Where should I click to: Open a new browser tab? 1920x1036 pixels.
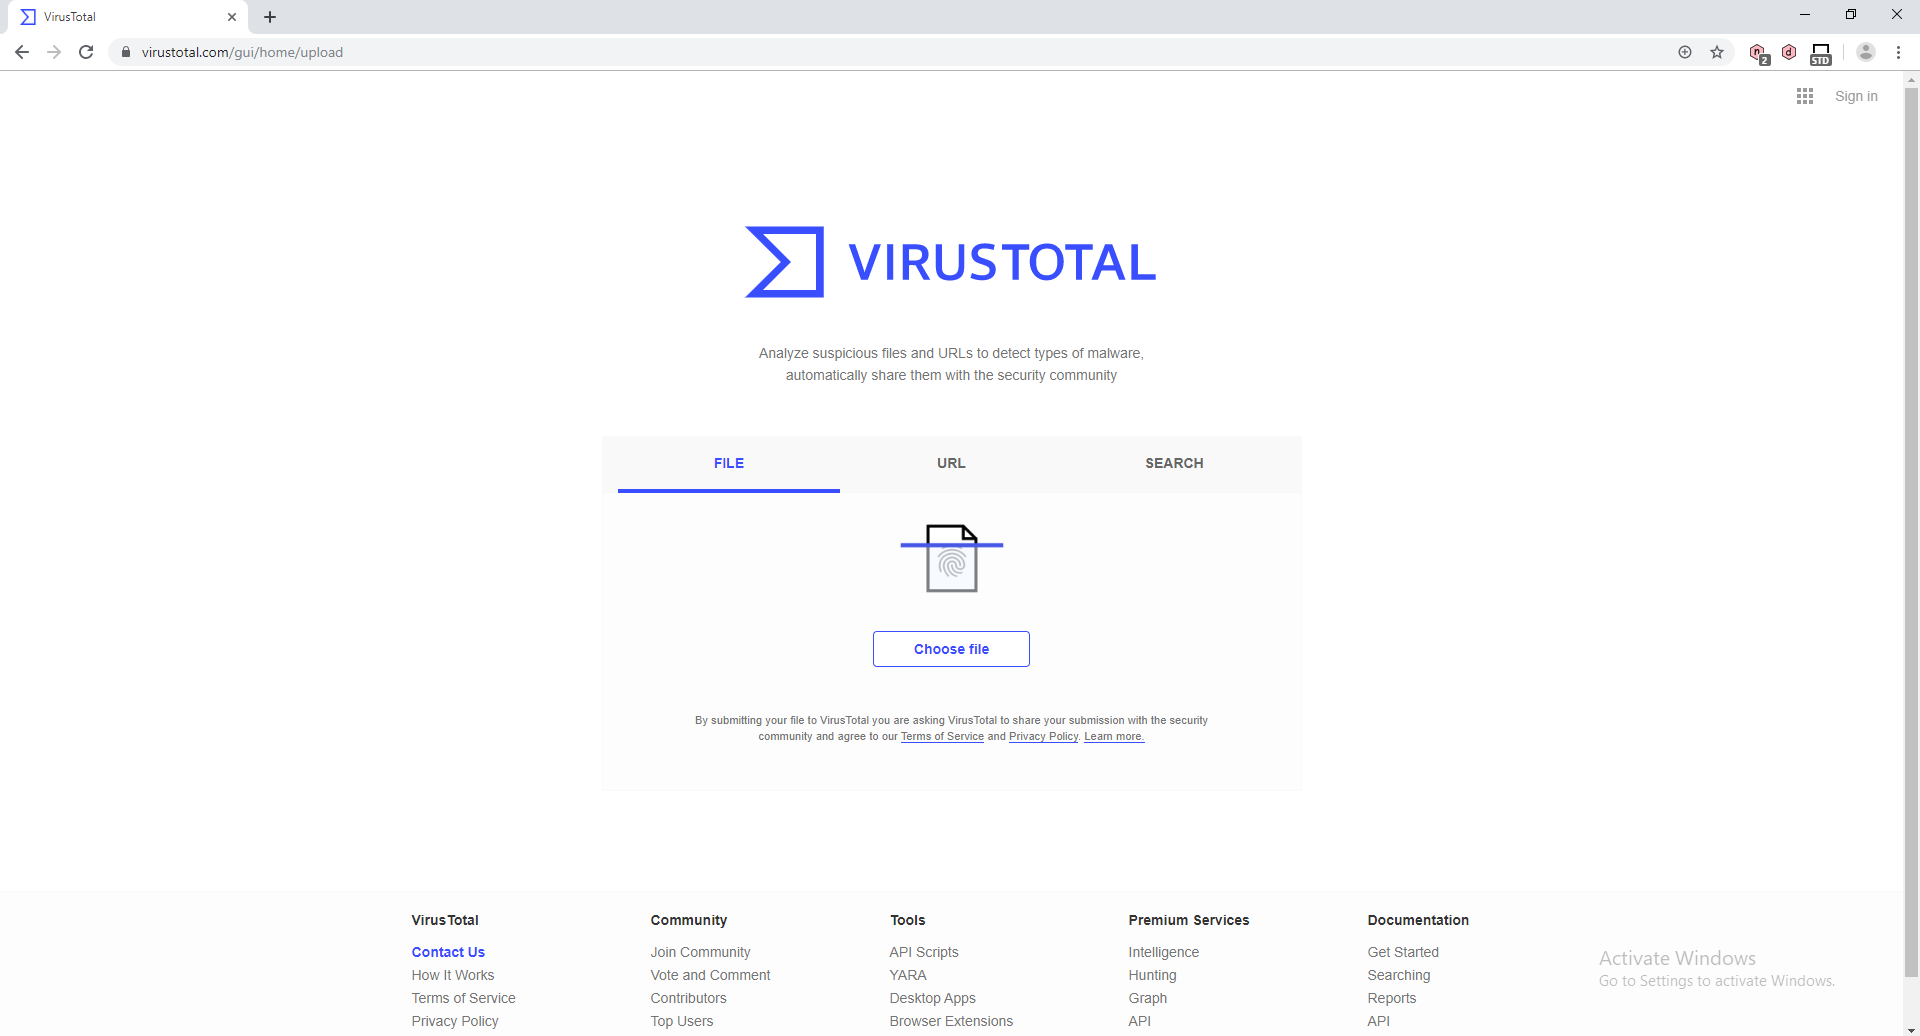[270, 17]
